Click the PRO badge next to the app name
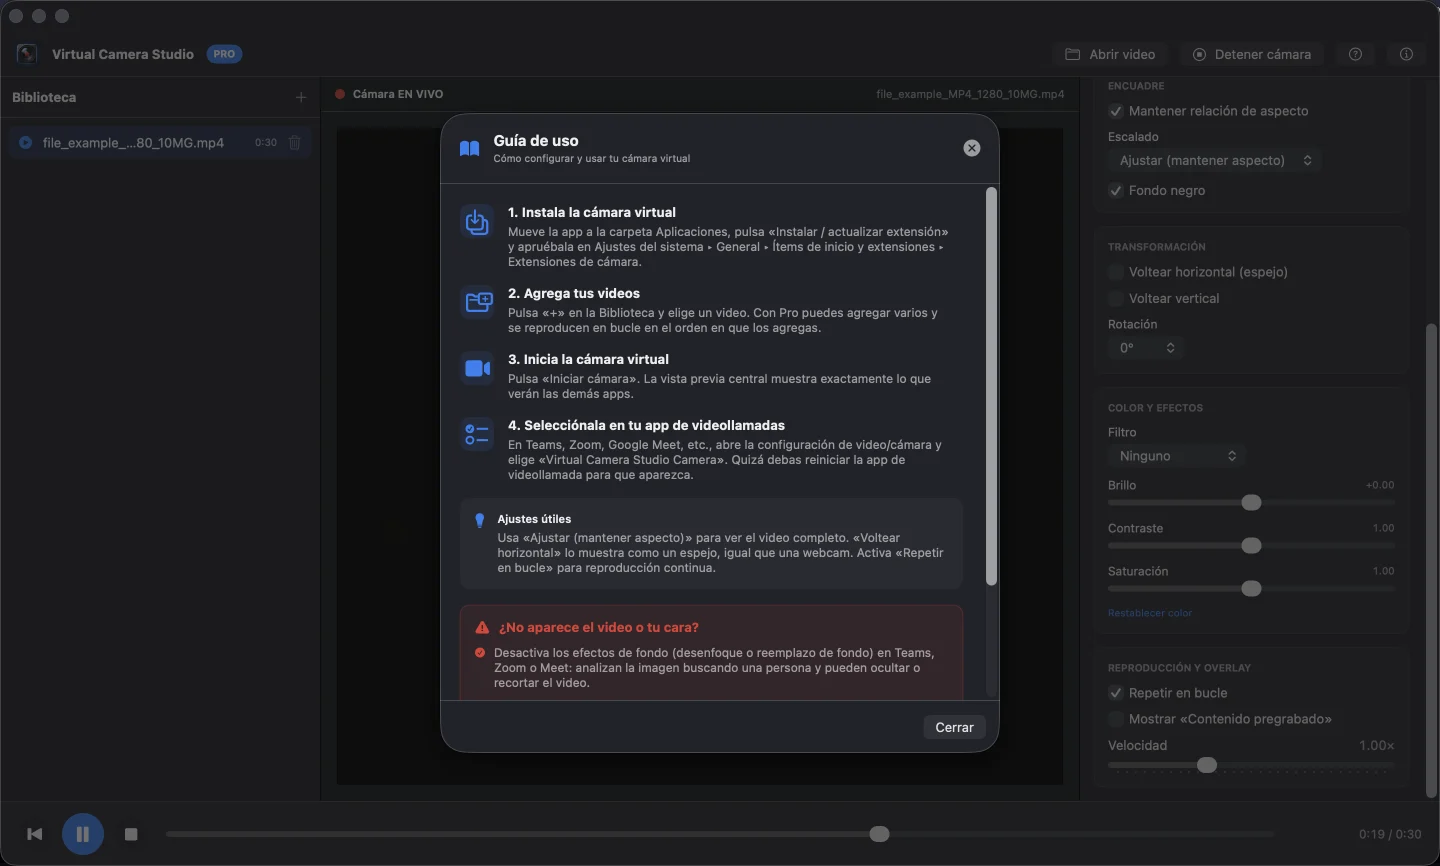The height and width of the screenshot is (866, 1440). (224, 54)
